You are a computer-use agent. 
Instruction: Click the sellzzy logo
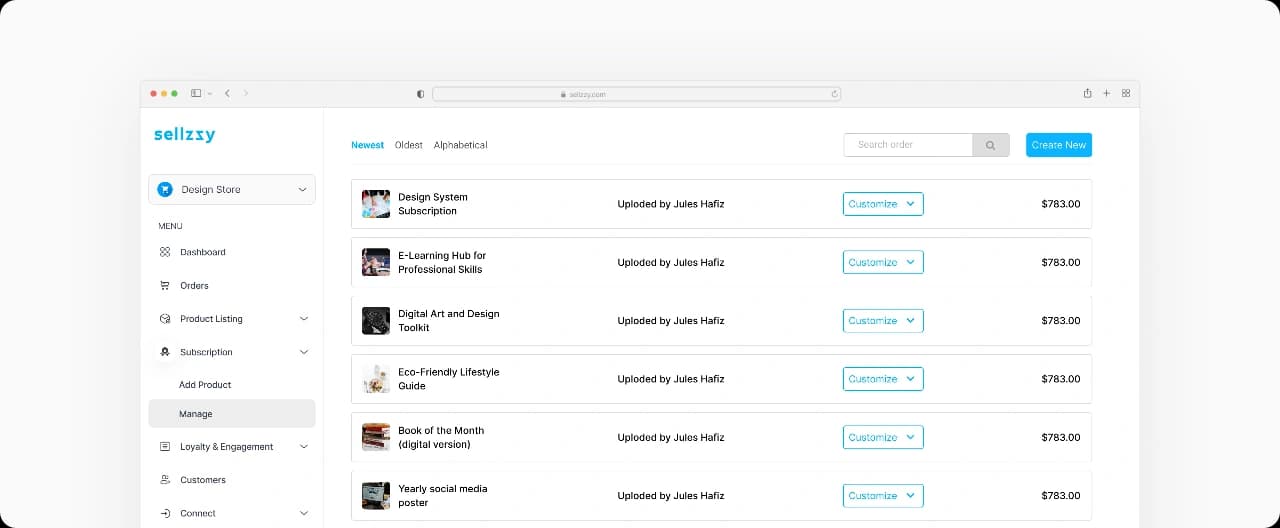point(184,134)
